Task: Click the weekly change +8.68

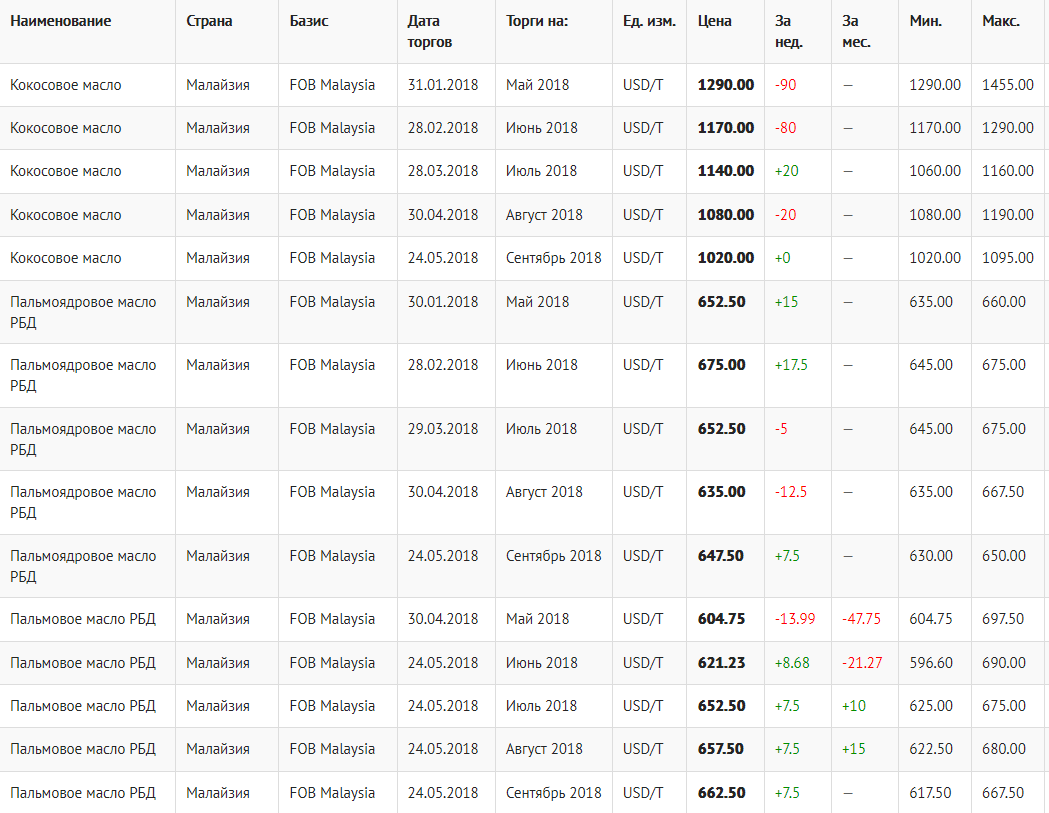Action: coord(792,663)
